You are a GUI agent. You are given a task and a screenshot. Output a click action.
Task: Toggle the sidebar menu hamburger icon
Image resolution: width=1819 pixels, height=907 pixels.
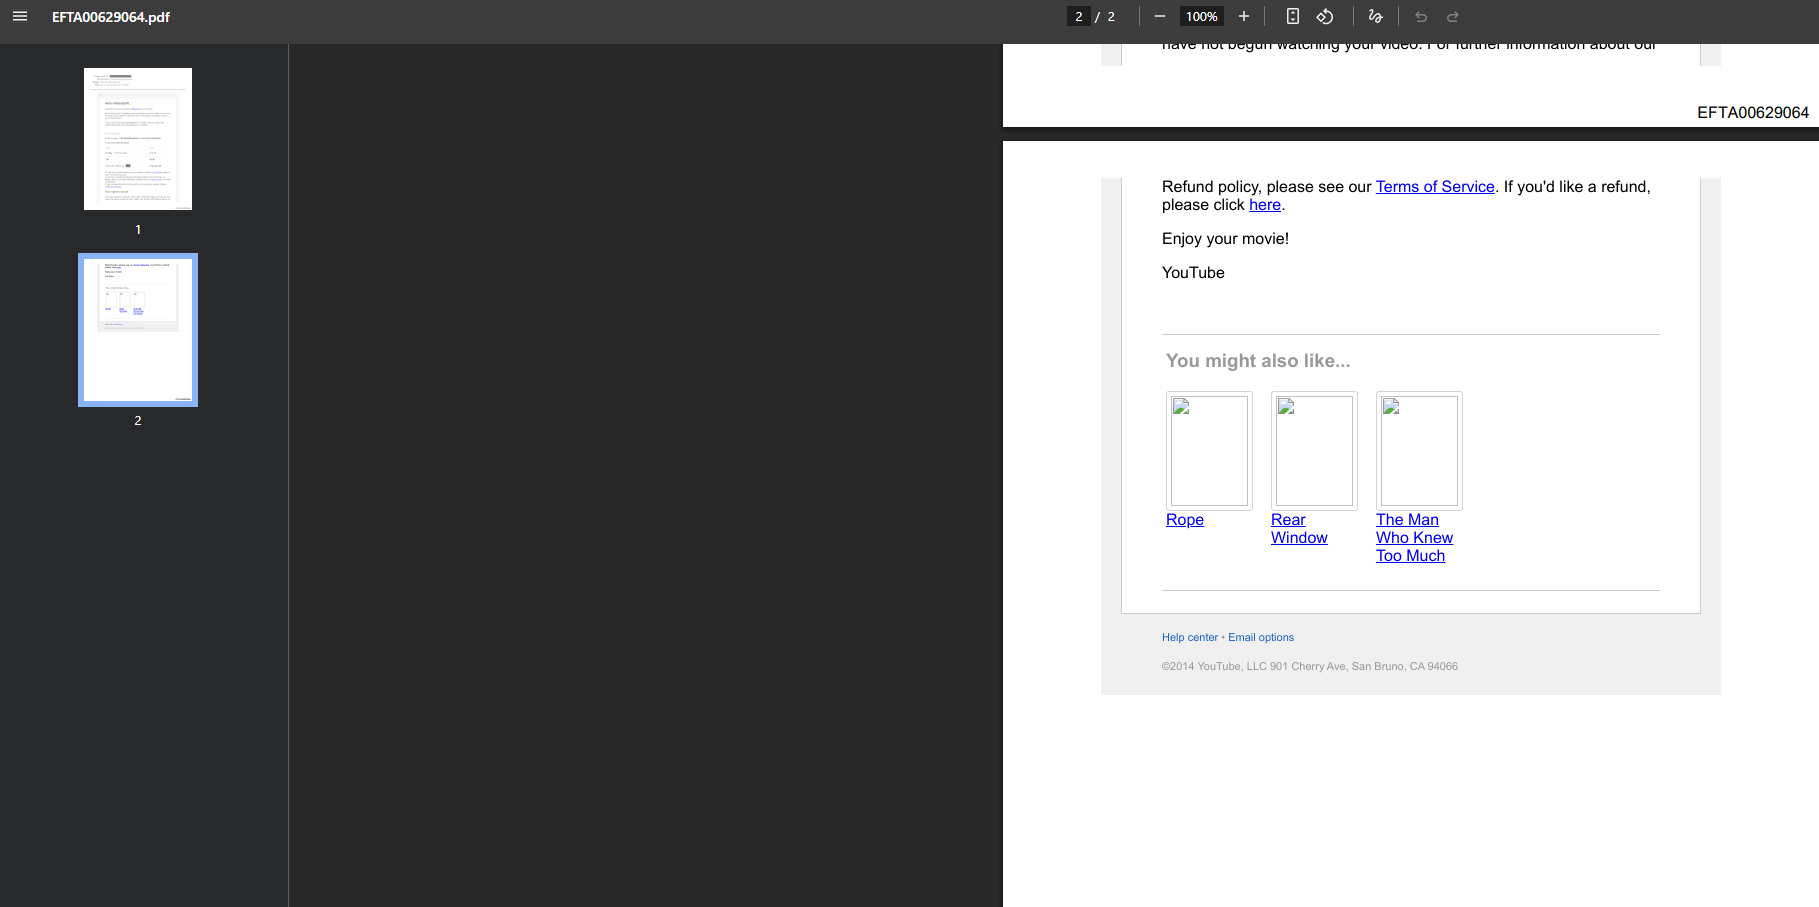(x=20, y=16)
